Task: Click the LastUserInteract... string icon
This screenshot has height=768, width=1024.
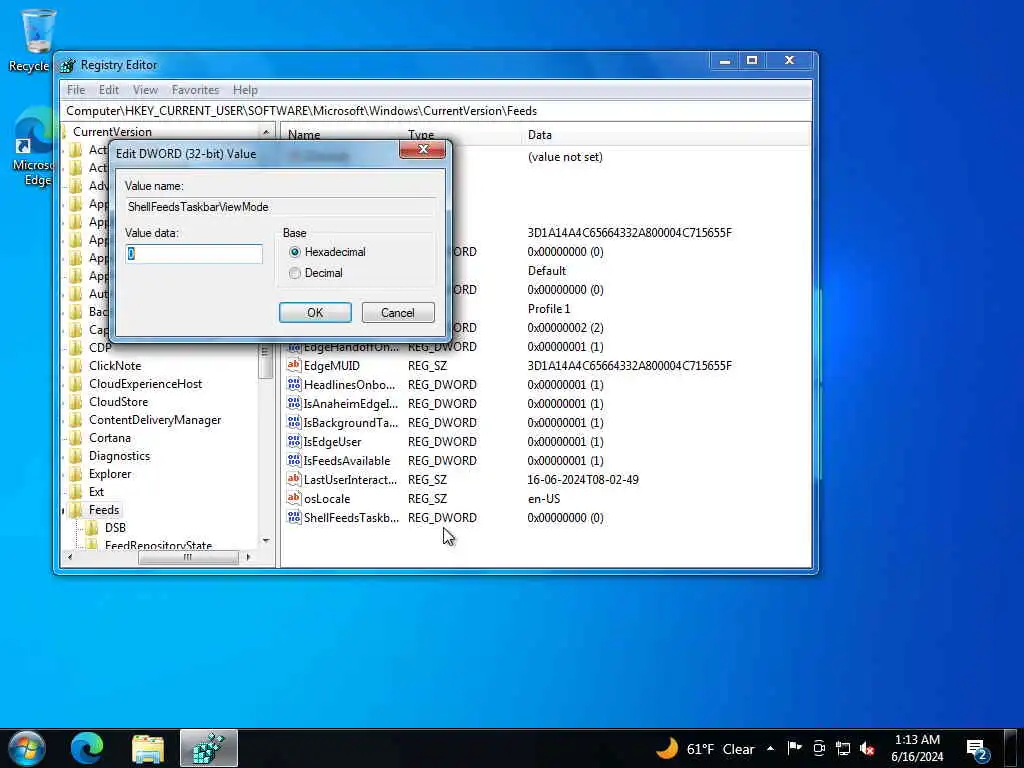Action: tap(294, 479)
